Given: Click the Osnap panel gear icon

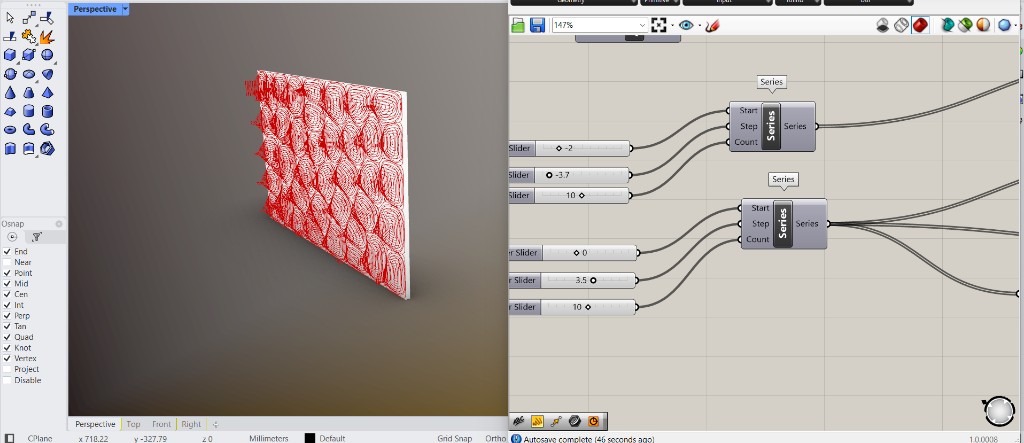Looking at the screenshot, I should [x=59, y=223].
